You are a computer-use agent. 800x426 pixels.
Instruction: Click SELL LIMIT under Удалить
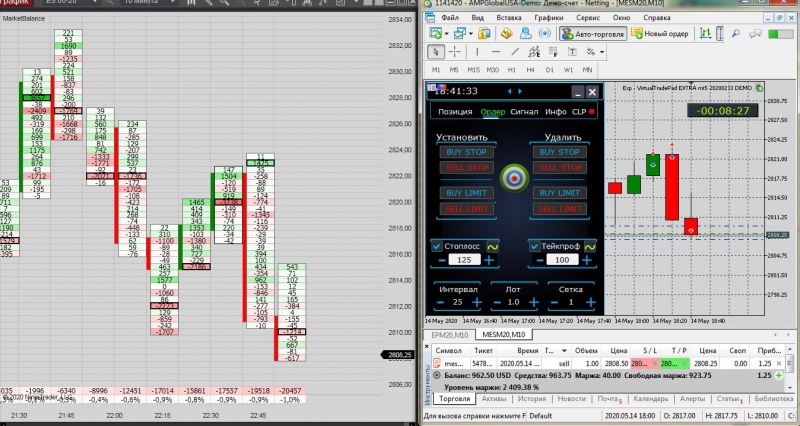(x=559, y=209)
